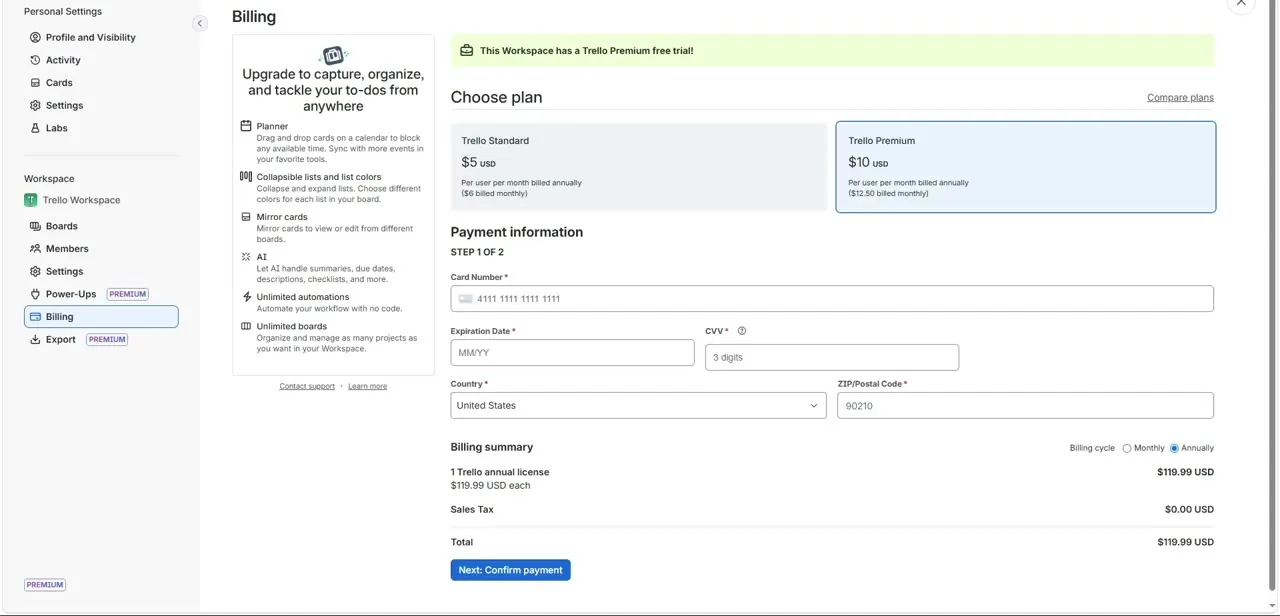Click the Labs flask icon
Image resolution: width=1280 pixels, height=616 pixels.
click(35, 128)
